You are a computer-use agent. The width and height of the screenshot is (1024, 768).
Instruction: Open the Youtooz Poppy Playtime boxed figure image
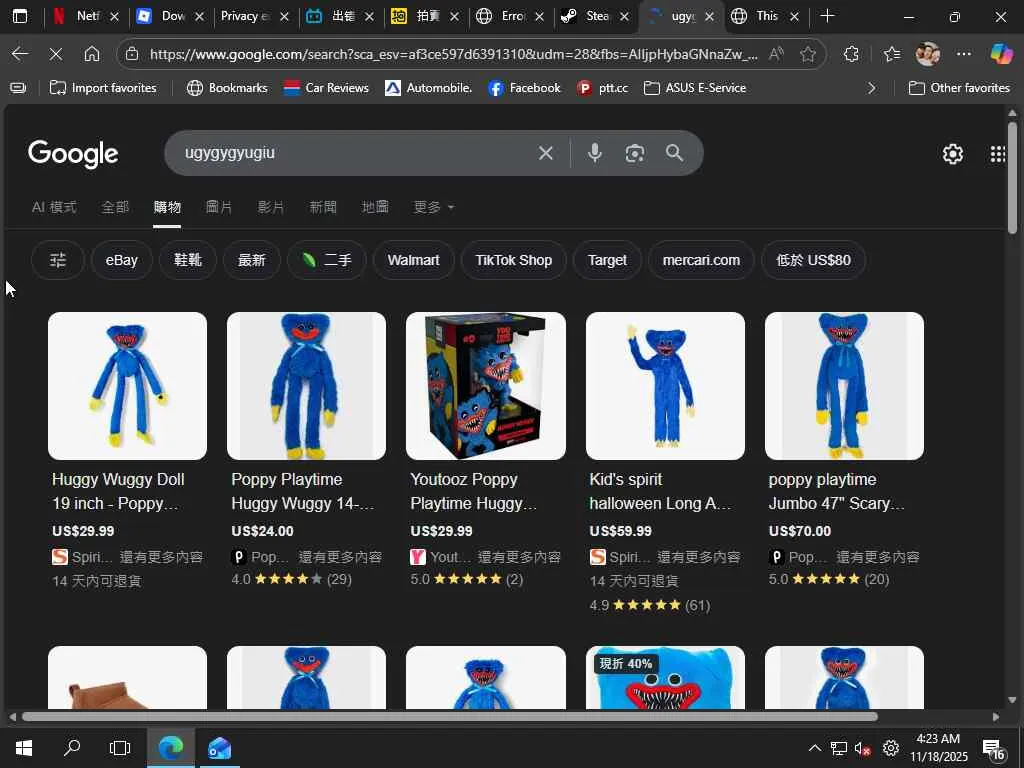click(486, 386)
